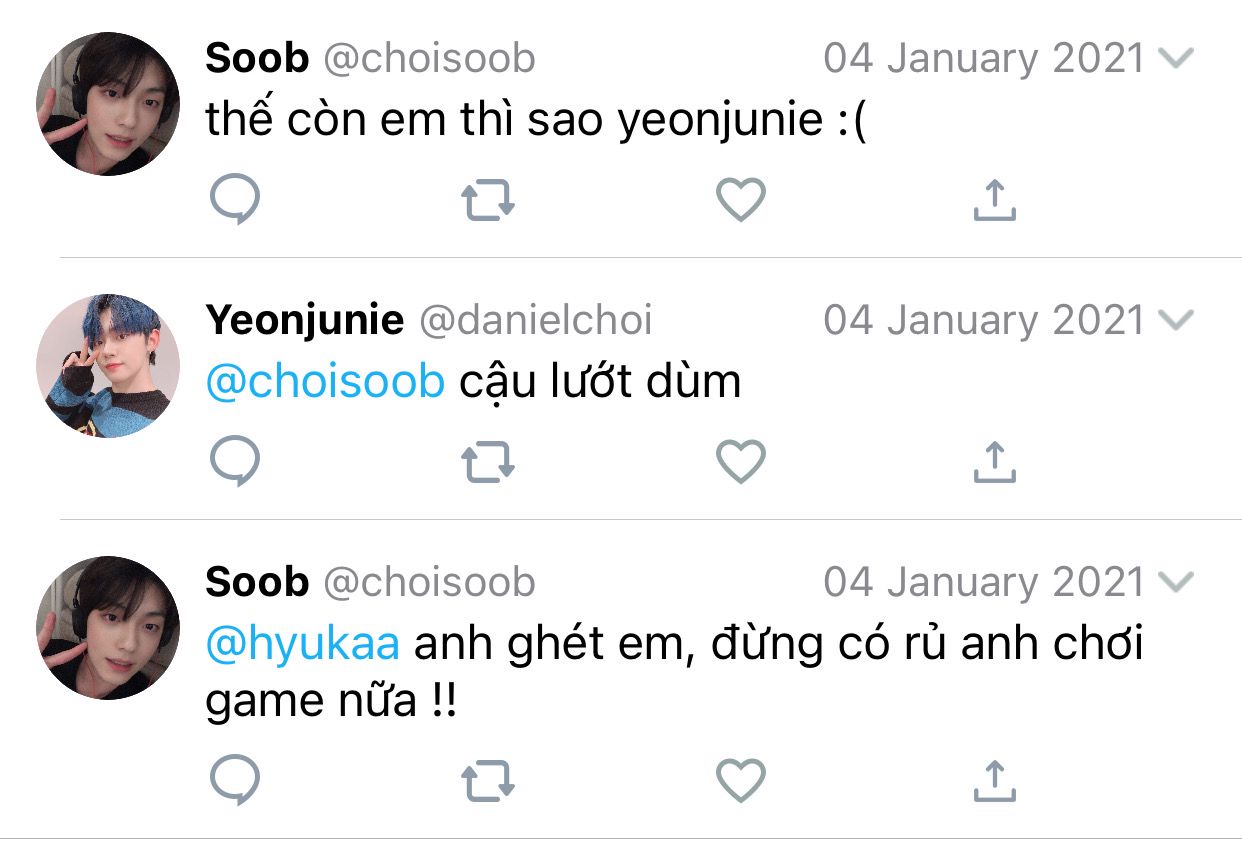This screenshot has width=1242, height=843.
Task: Like Soob's first tweet about yeonjunie
Action: click(741, 200)
